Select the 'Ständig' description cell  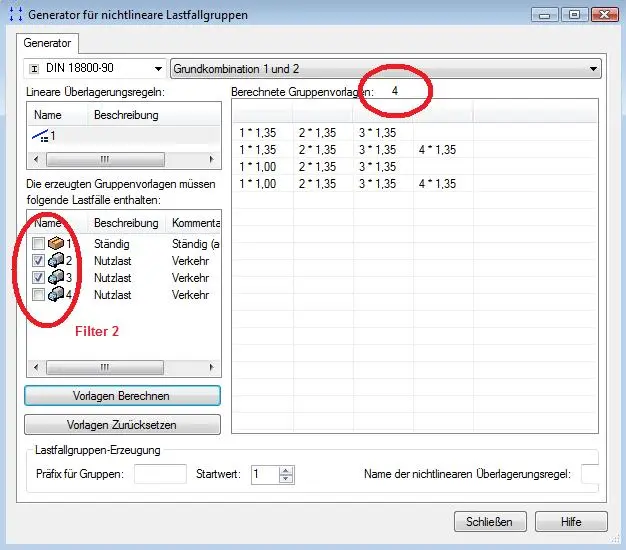112,243
